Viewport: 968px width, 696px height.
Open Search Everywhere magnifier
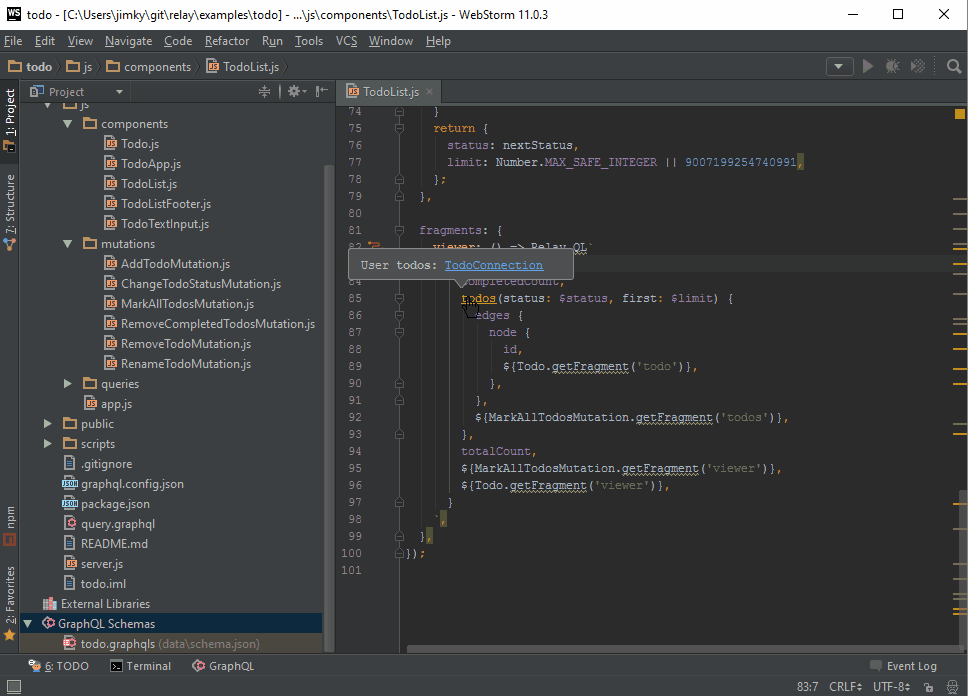952,66
